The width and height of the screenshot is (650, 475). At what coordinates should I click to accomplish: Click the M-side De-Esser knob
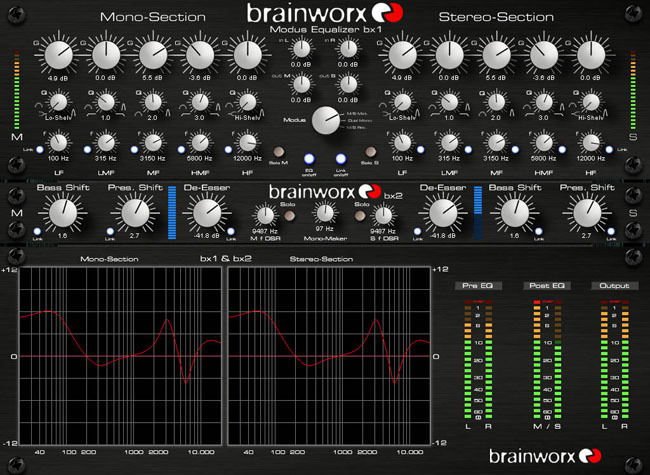coord(207,213)
